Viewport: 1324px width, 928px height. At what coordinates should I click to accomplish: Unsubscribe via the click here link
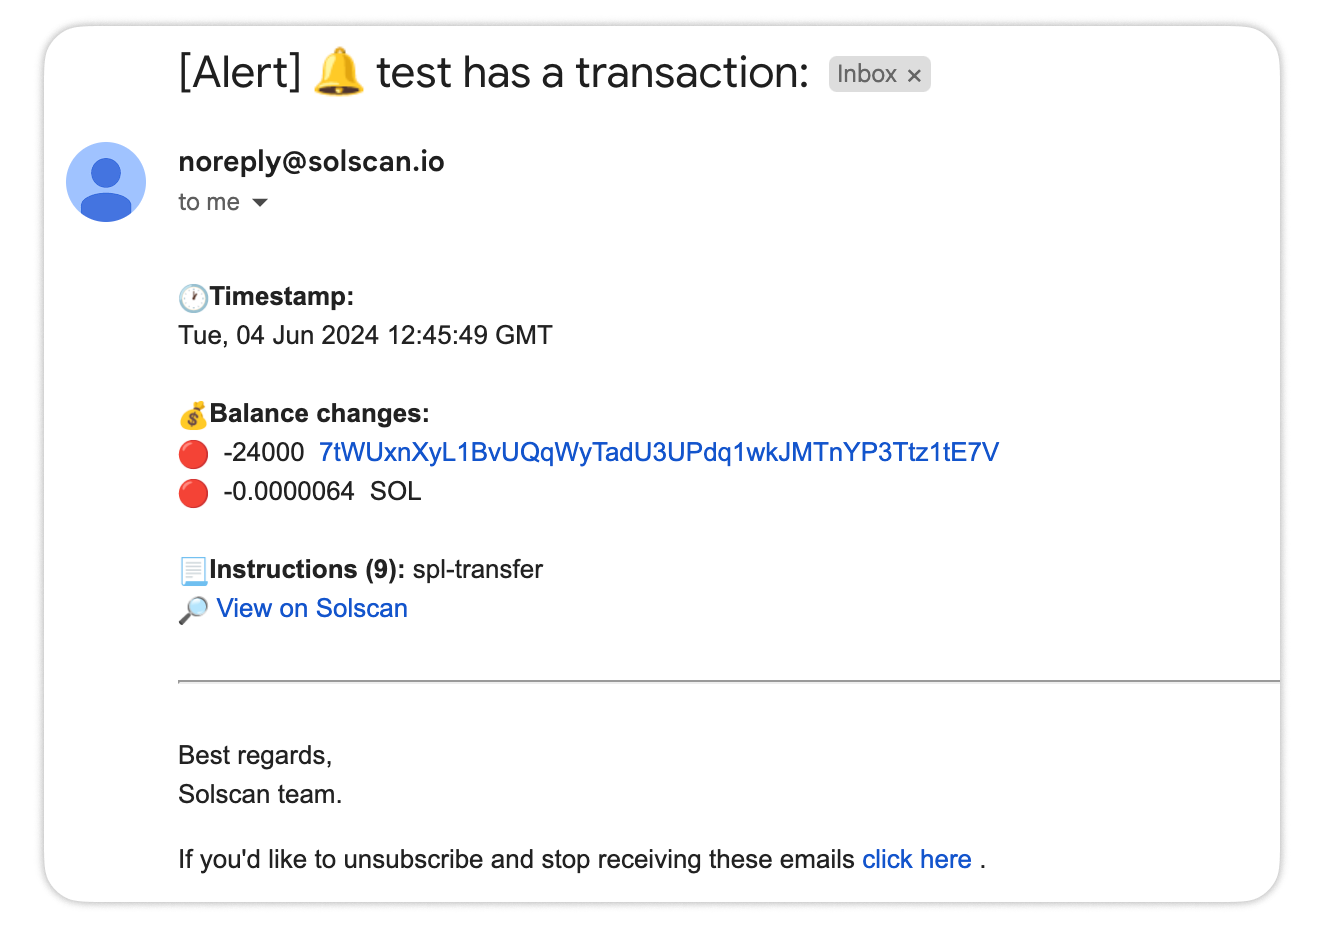pyautogui.click(x=917, y=860)
